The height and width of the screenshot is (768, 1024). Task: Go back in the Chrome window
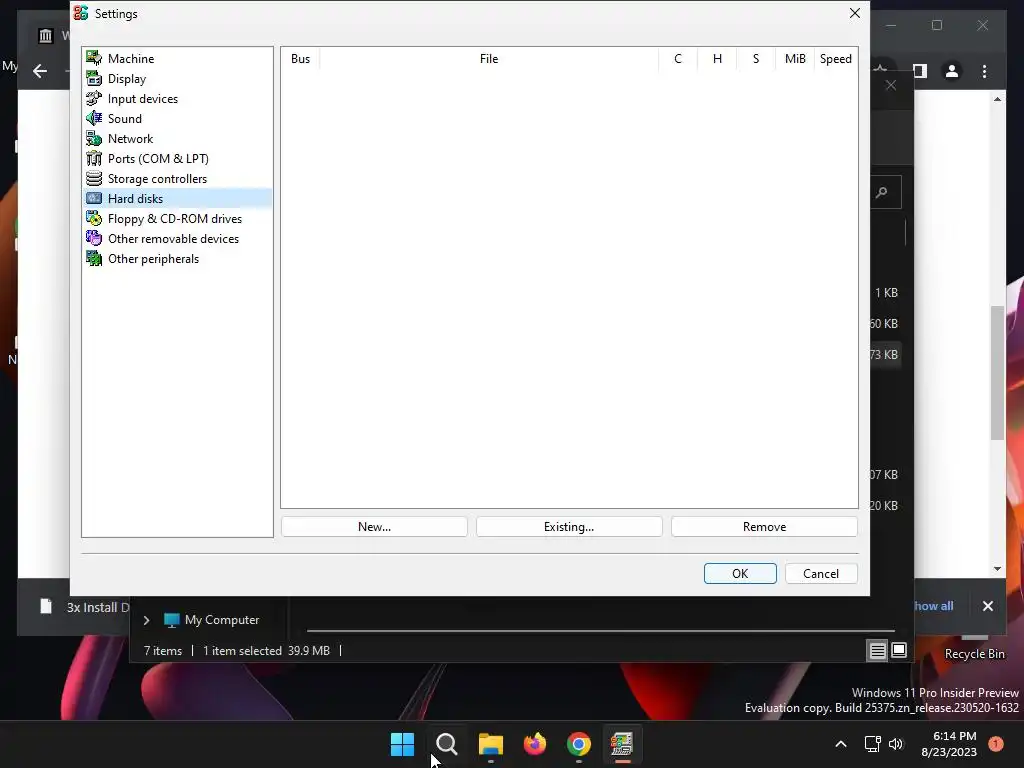40,71
